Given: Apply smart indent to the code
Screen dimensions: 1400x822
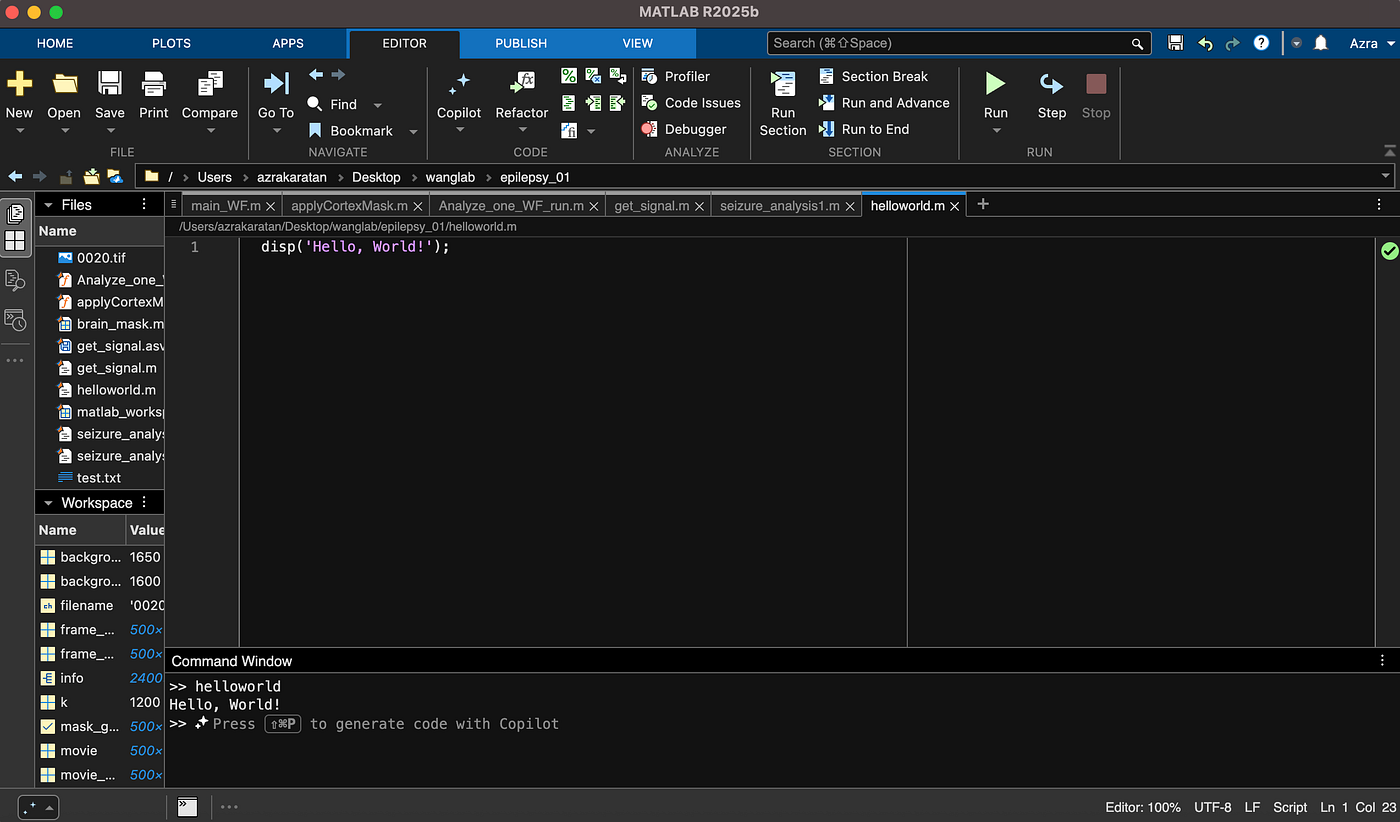Looking at the screenshot, I should 569,103.
